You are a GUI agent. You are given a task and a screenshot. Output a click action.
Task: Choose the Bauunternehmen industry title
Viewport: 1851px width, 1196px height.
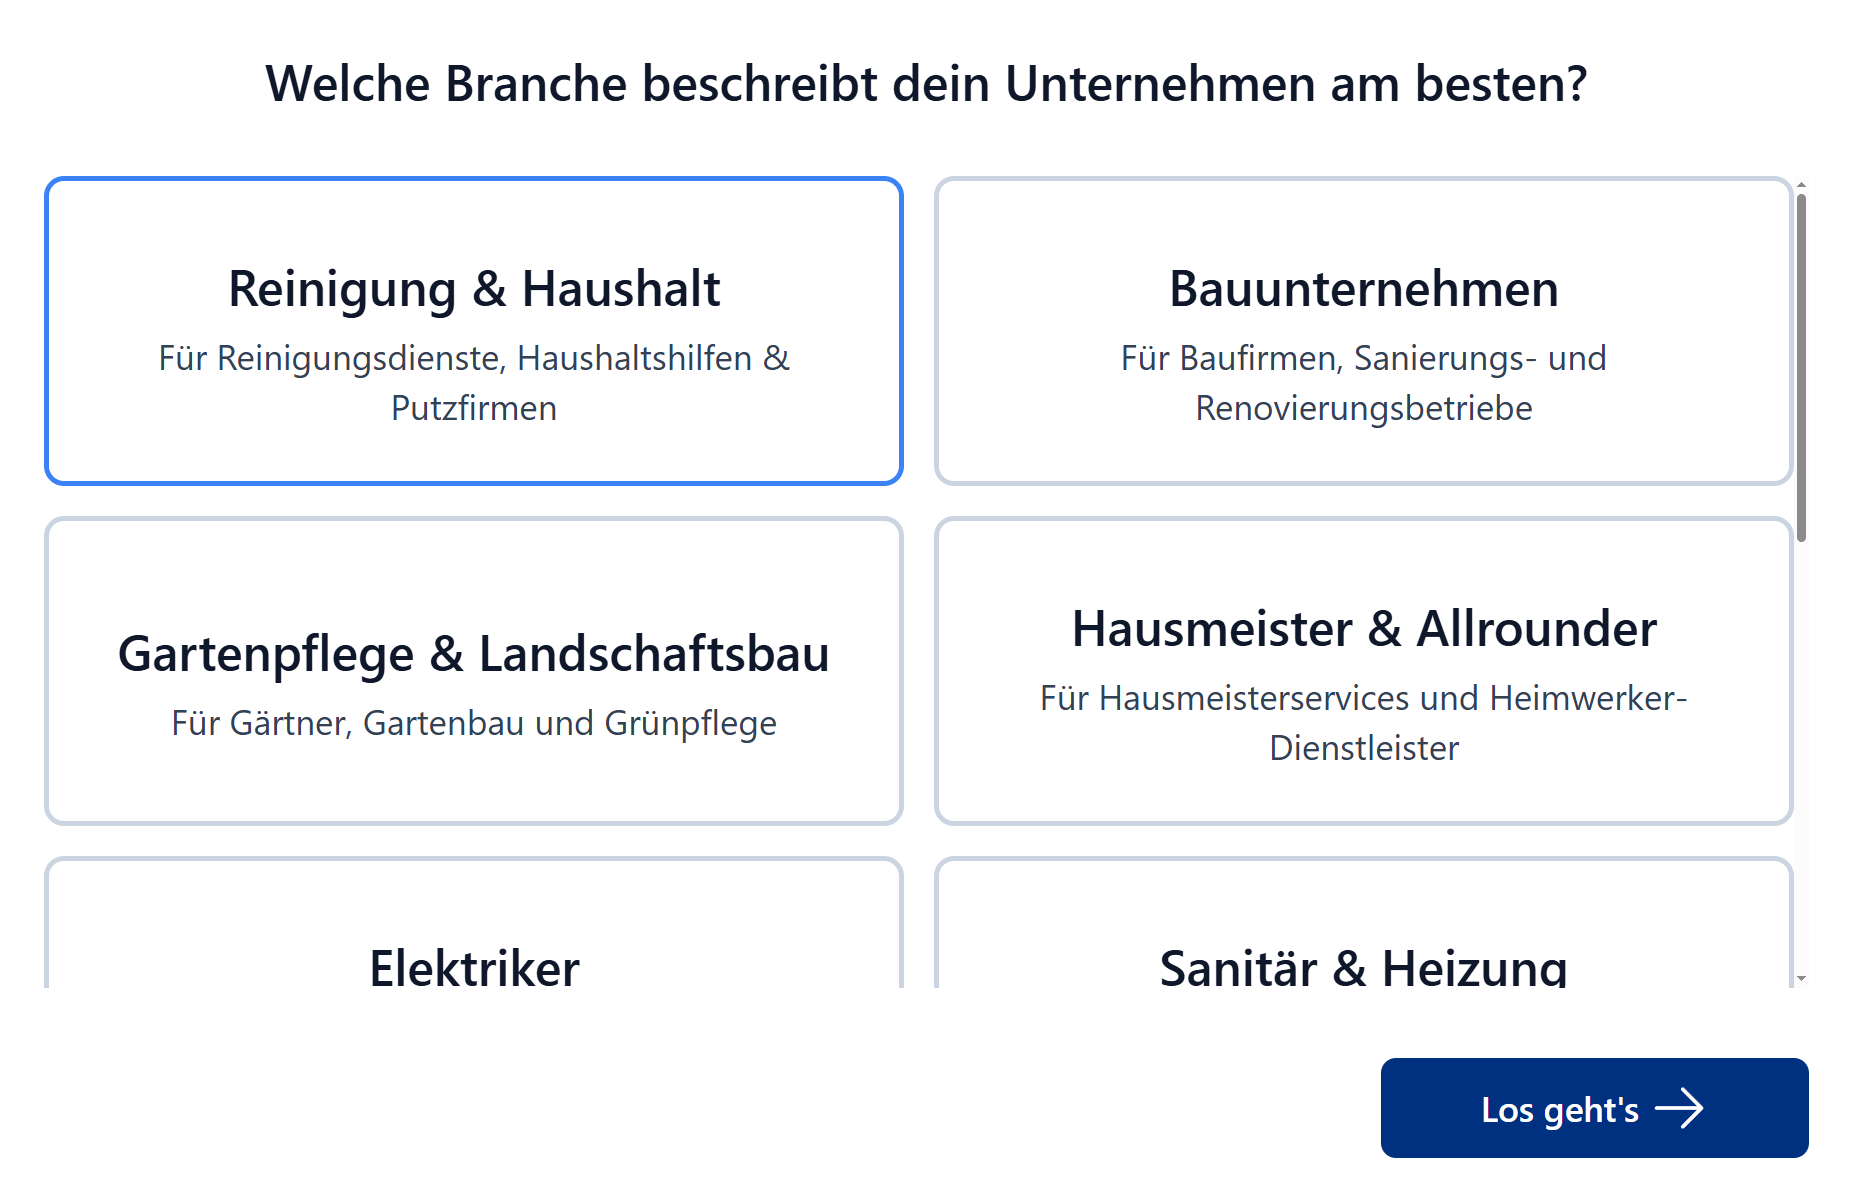tap(1363, 289)
